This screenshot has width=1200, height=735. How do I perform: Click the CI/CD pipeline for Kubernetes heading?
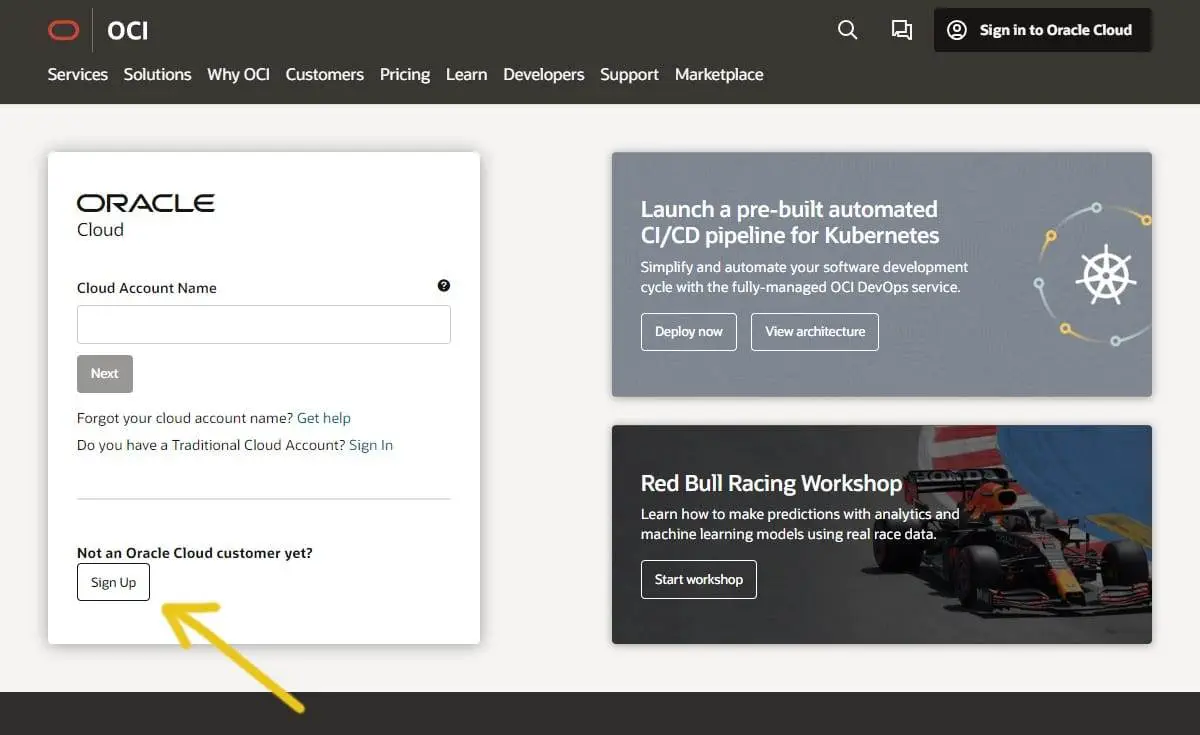coord(790,222)
